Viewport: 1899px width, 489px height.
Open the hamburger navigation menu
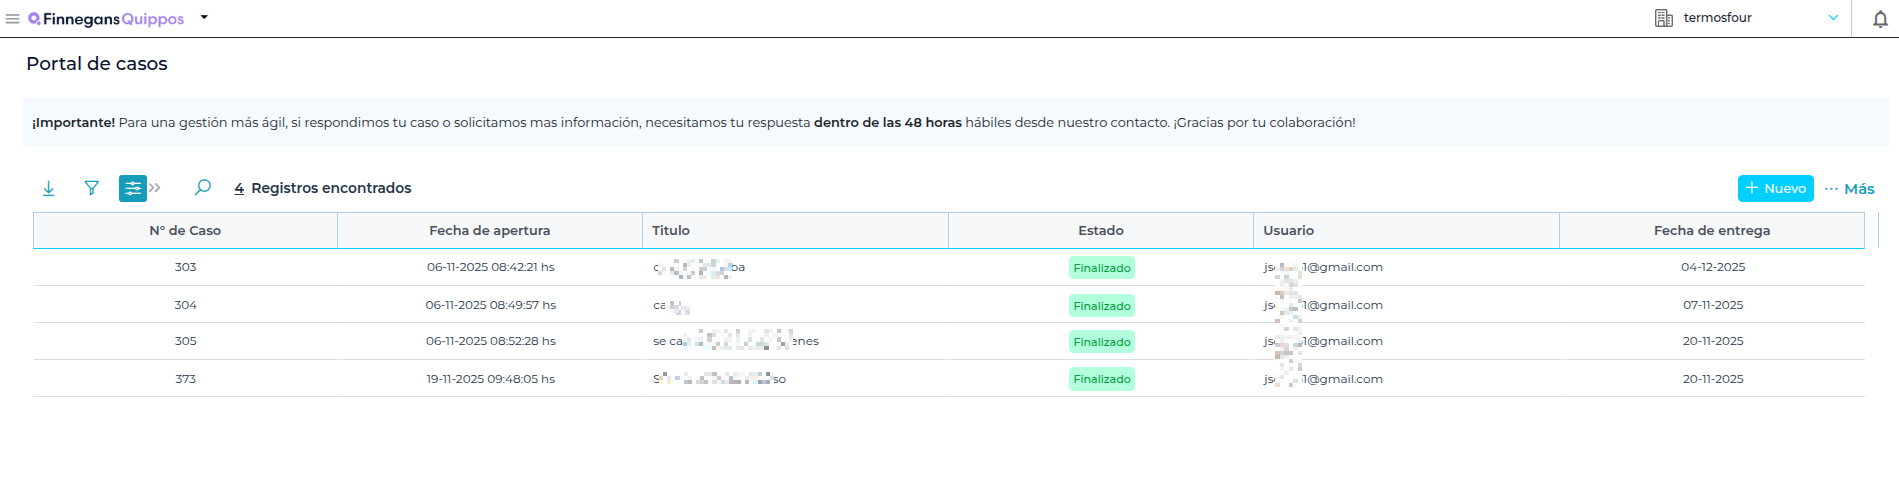pyautogui.click(x=13, y=19)
